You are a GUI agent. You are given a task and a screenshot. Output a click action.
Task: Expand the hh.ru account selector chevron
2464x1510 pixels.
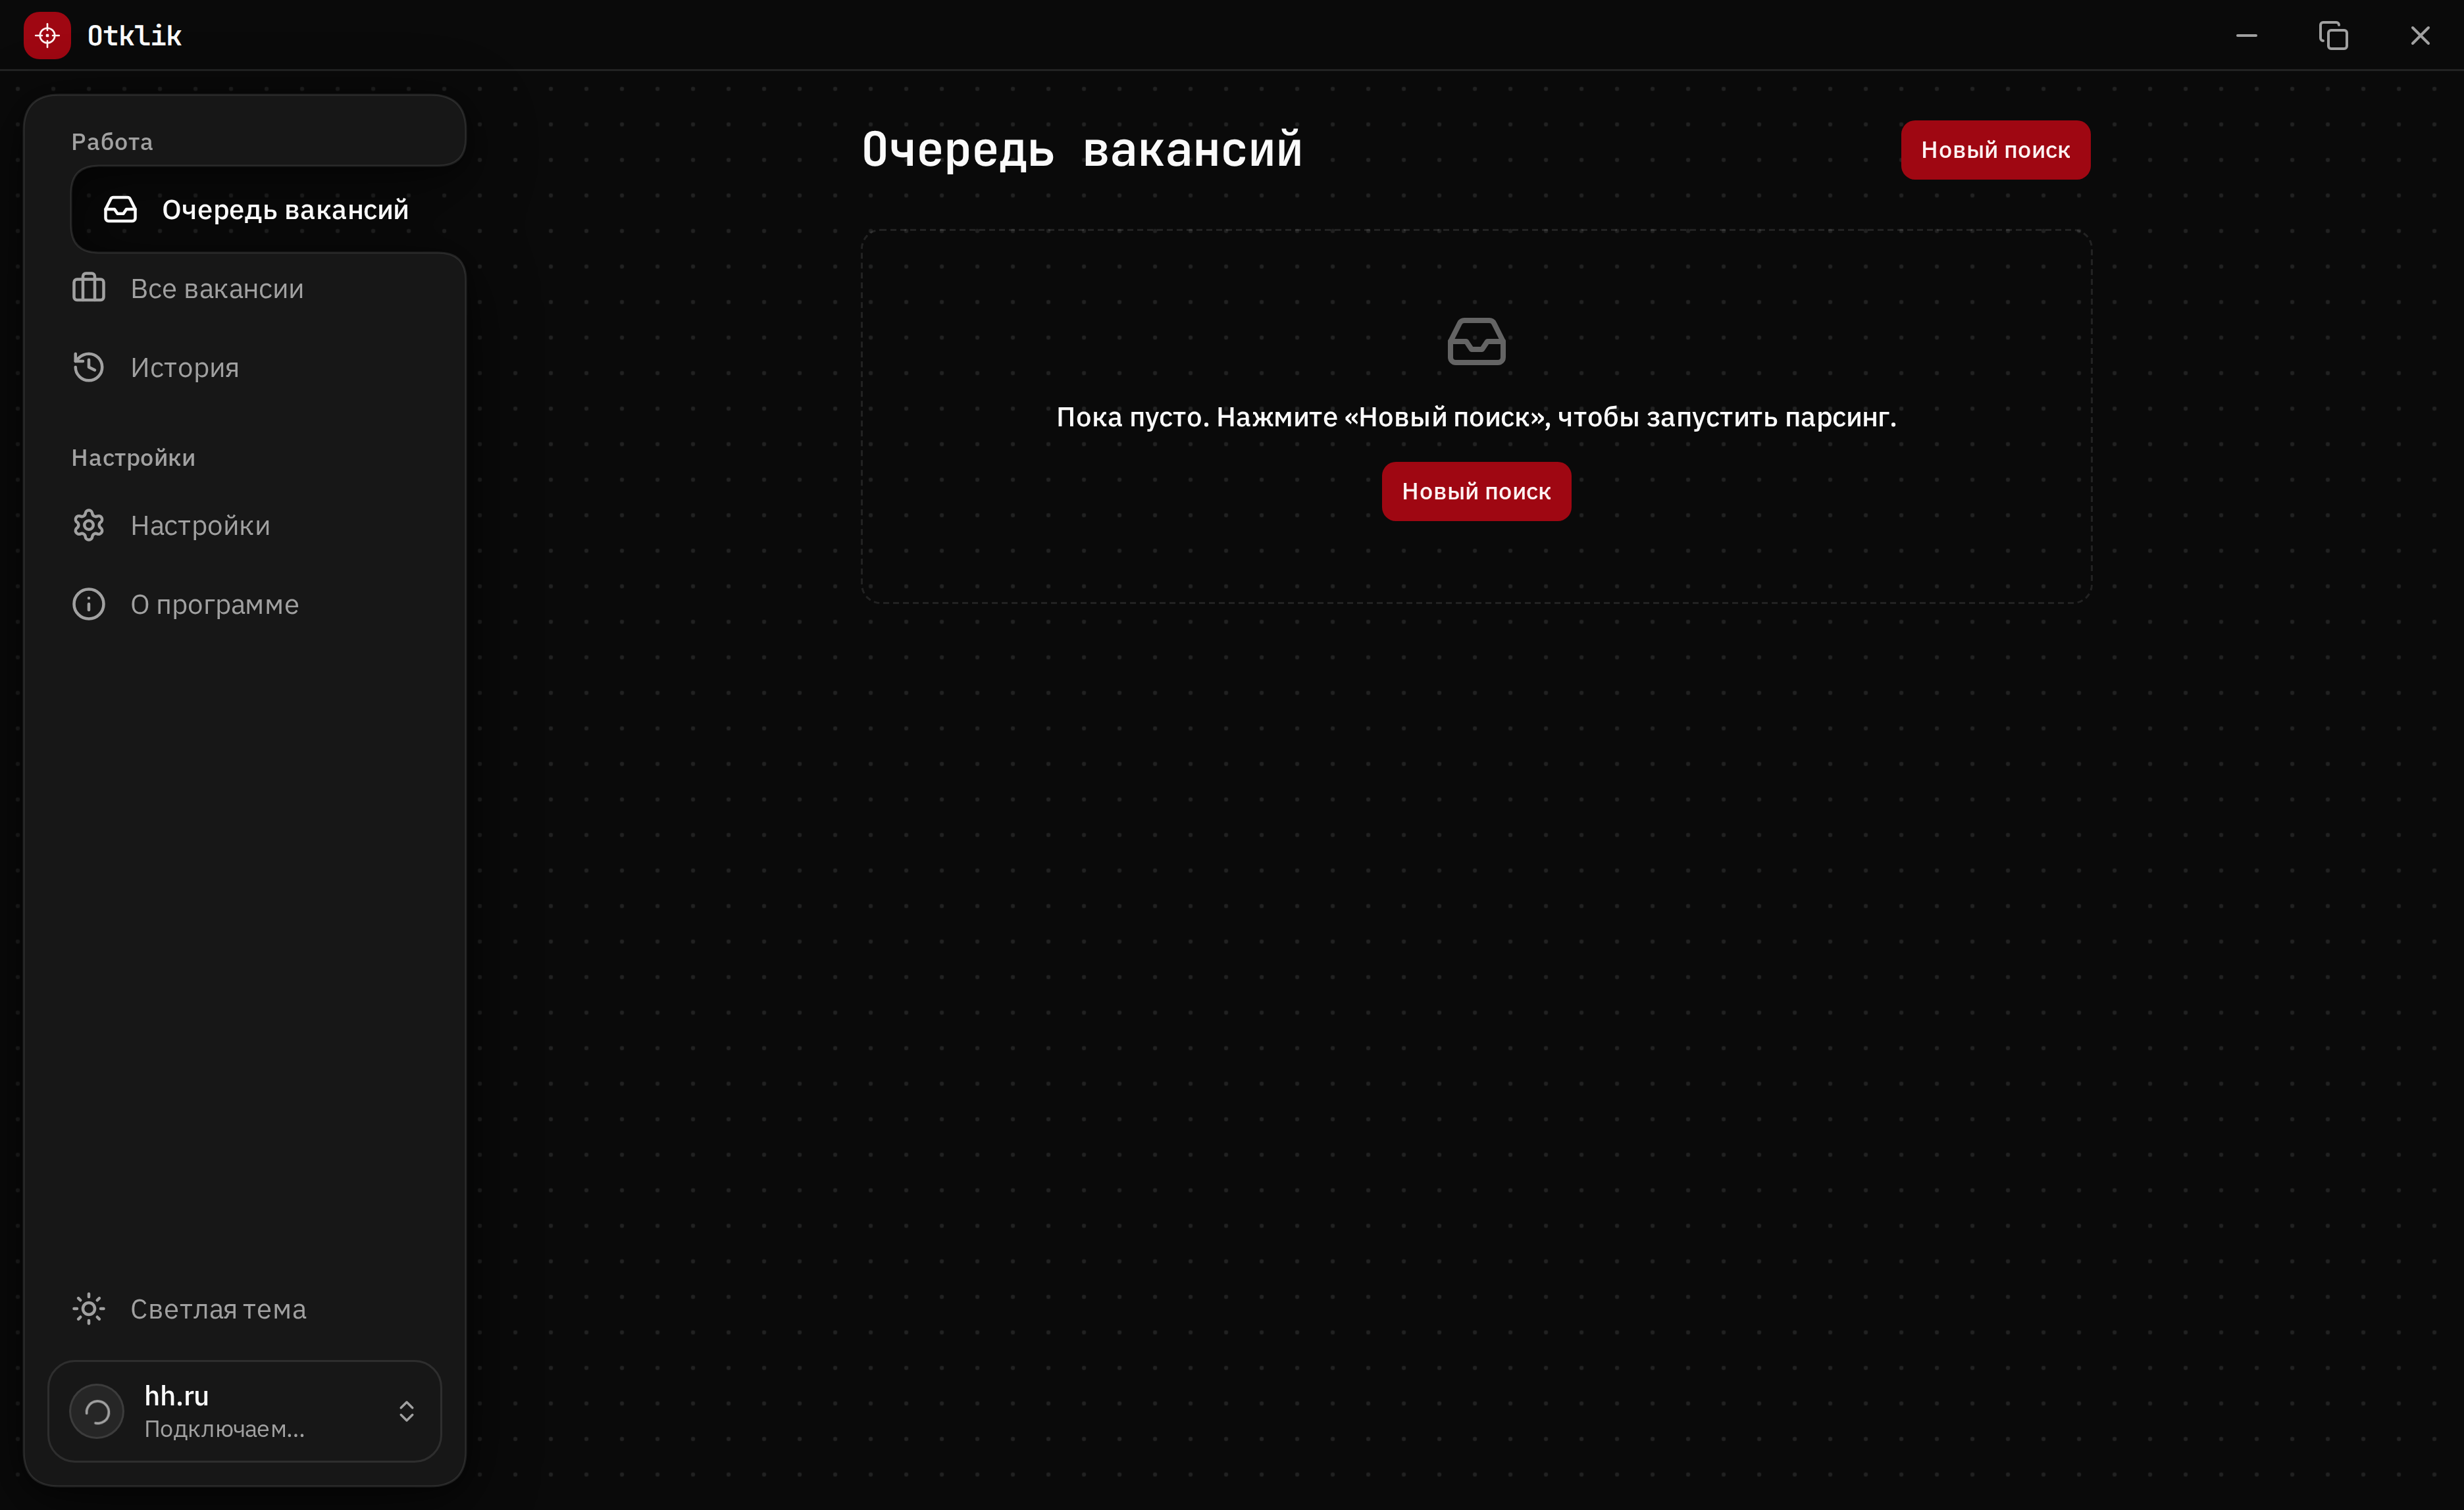coord(407,1411)
